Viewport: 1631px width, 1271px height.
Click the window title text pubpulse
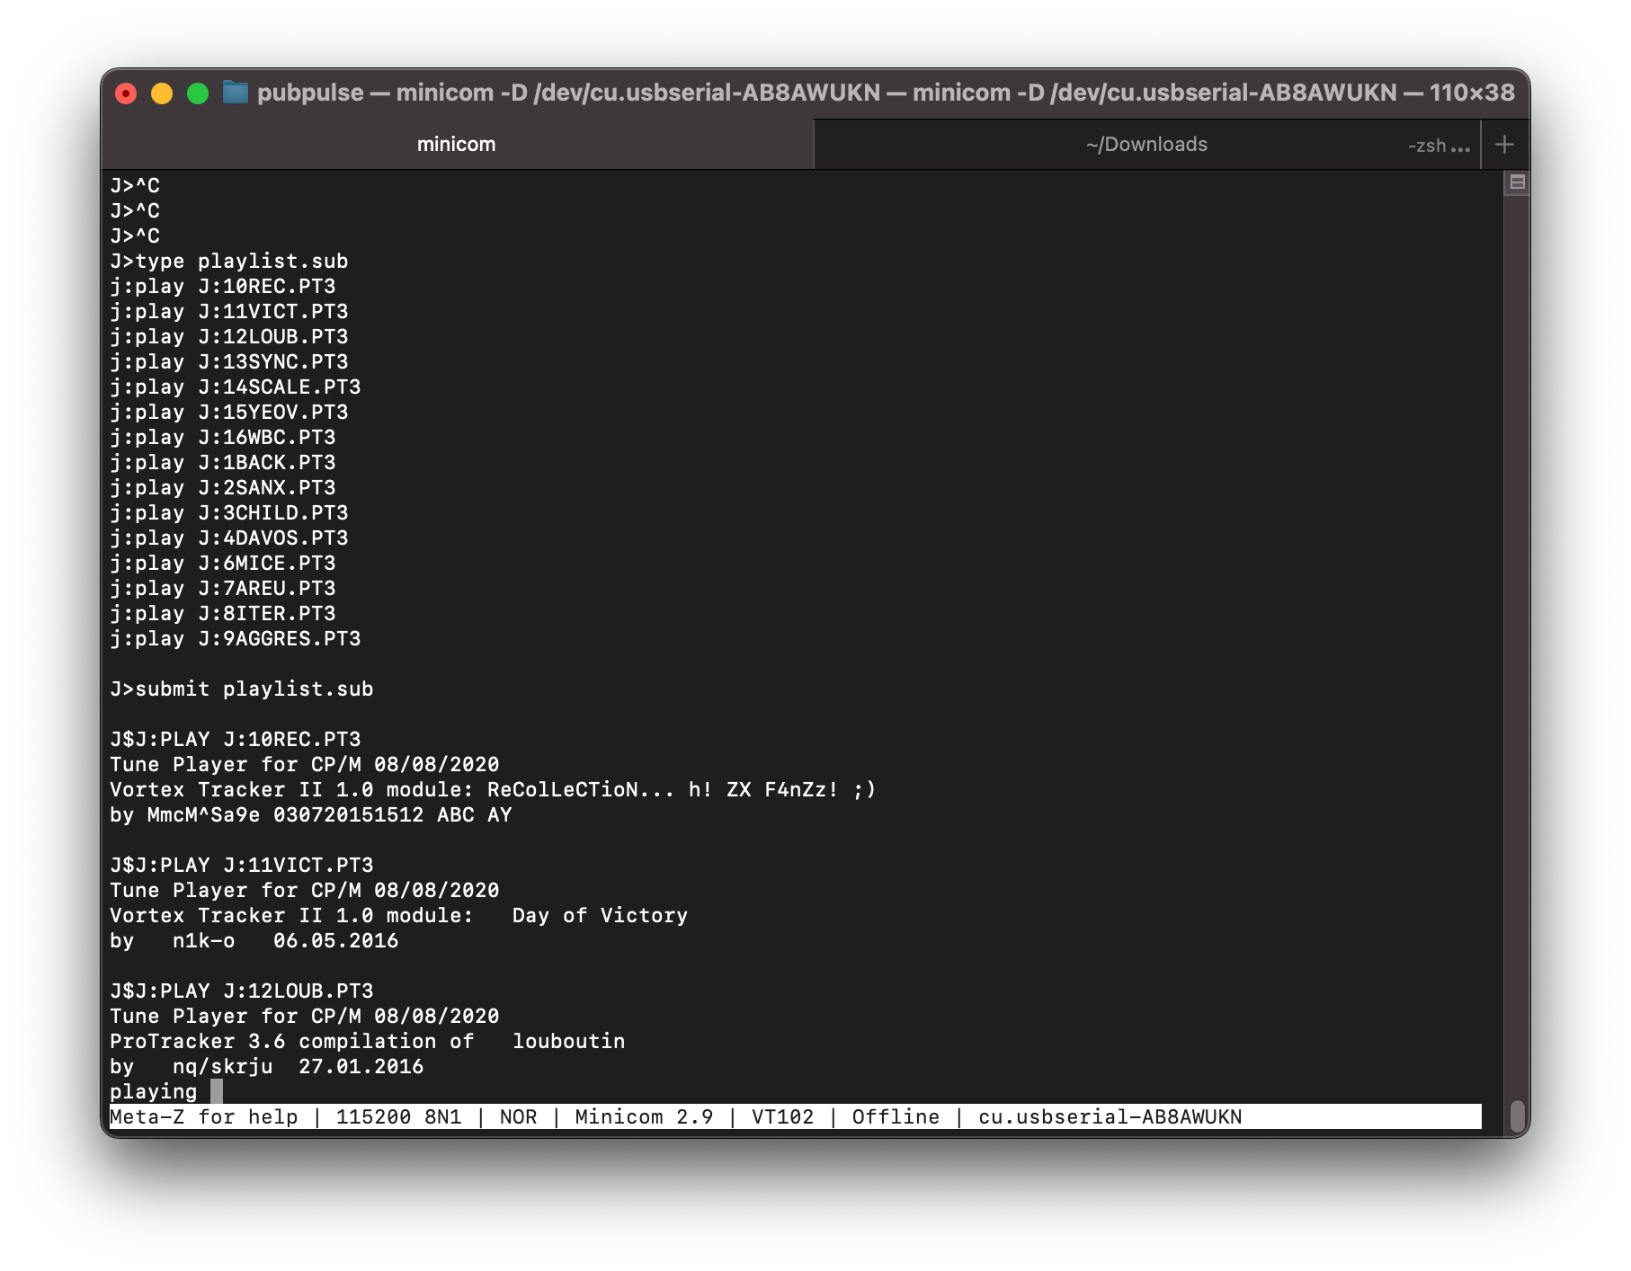[x=310, y=93]
